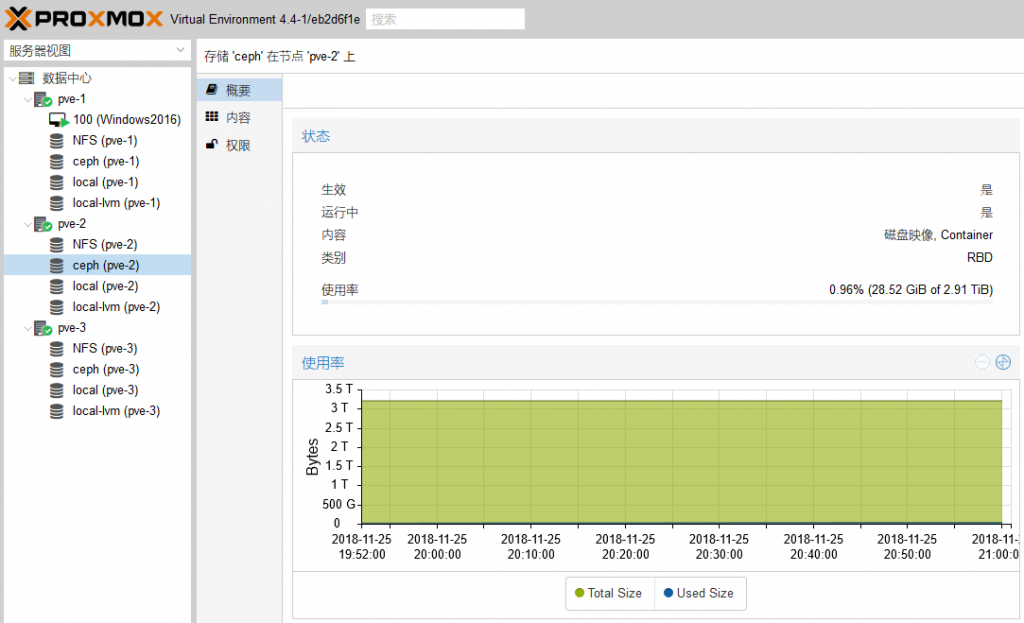The width and height of the screenshot is (1024, 623).
Task: Select ceph (pve-2) storage icon
Action: pos(57,266)
